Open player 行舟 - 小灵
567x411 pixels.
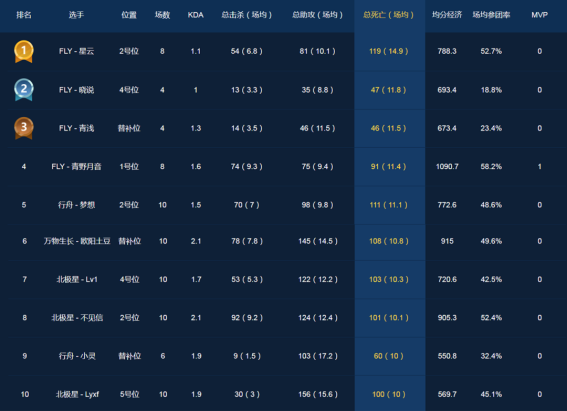tap(77, 356)
